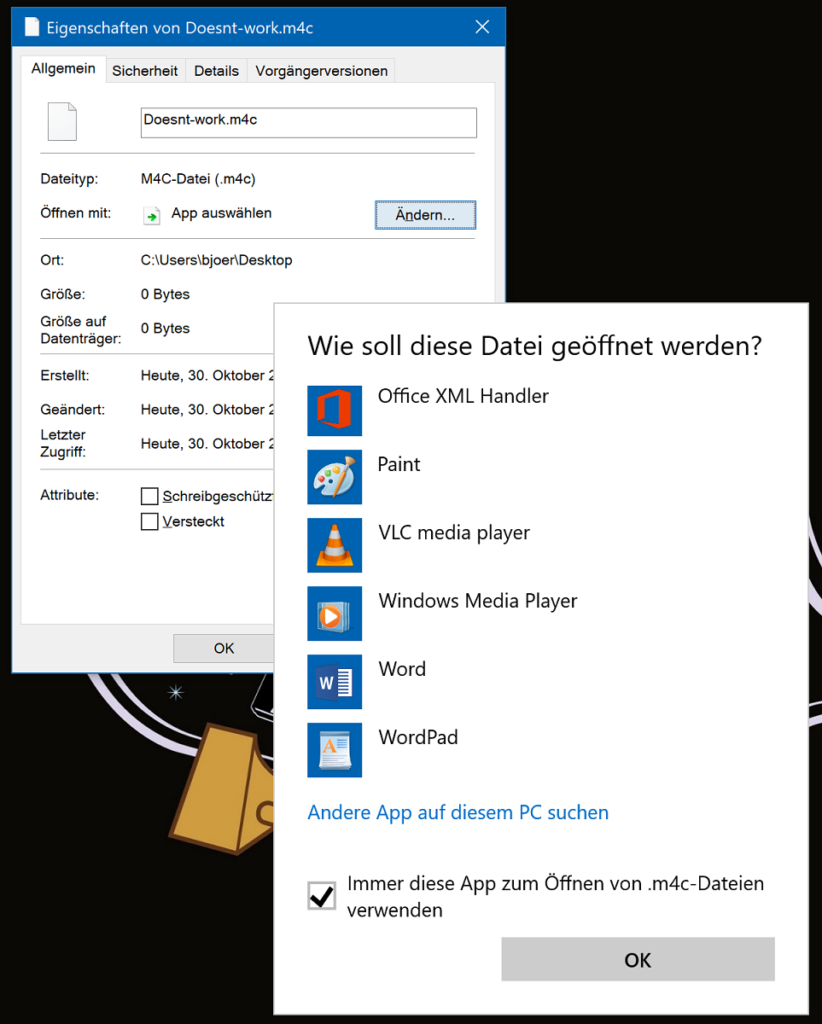Select the Paint label

coord(399,464)
